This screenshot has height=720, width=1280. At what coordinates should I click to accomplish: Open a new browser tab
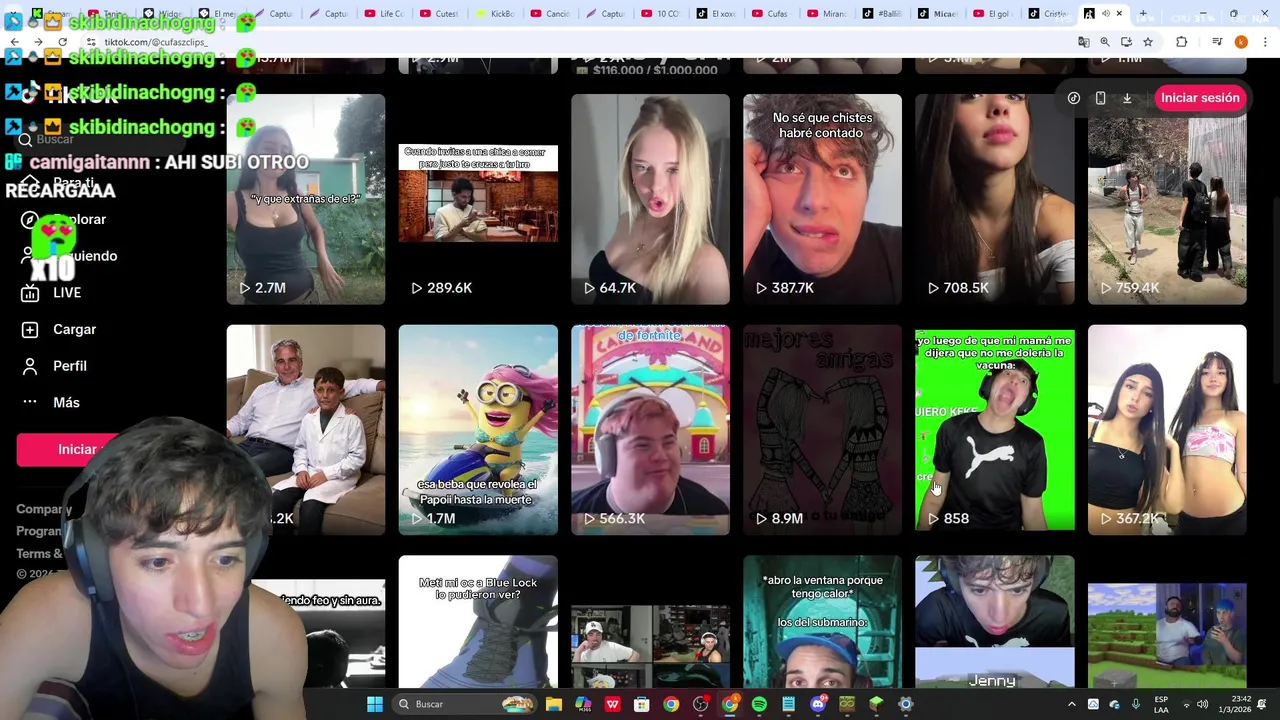click(x=1143, y=14)
